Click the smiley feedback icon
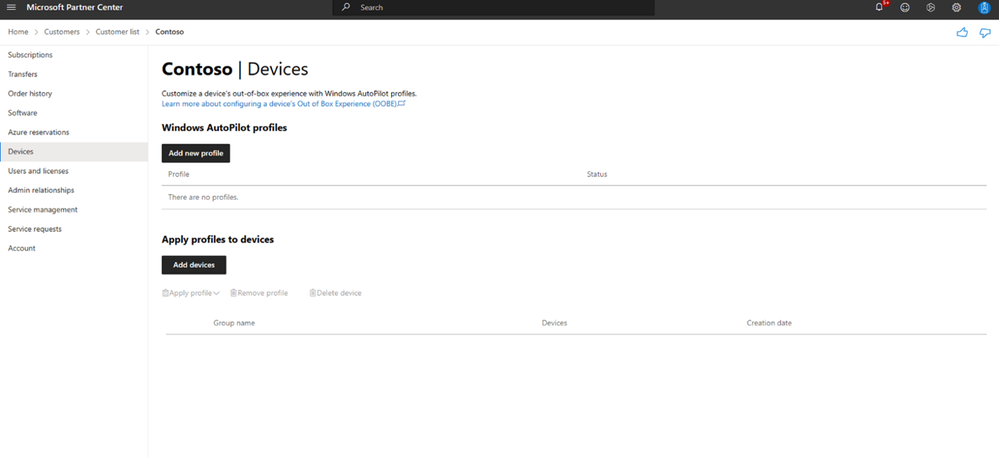Screen dimensions: 999x457 904,8
